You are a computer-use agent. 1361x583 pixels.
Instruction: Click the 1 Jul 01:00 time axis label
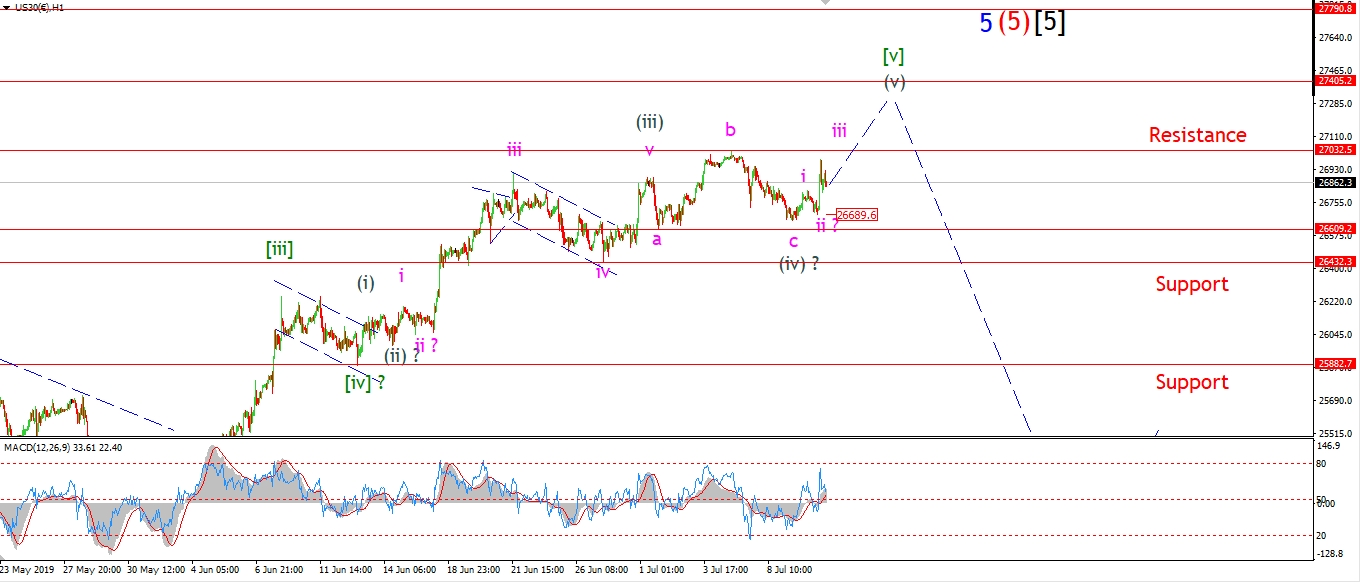[662, 570]
